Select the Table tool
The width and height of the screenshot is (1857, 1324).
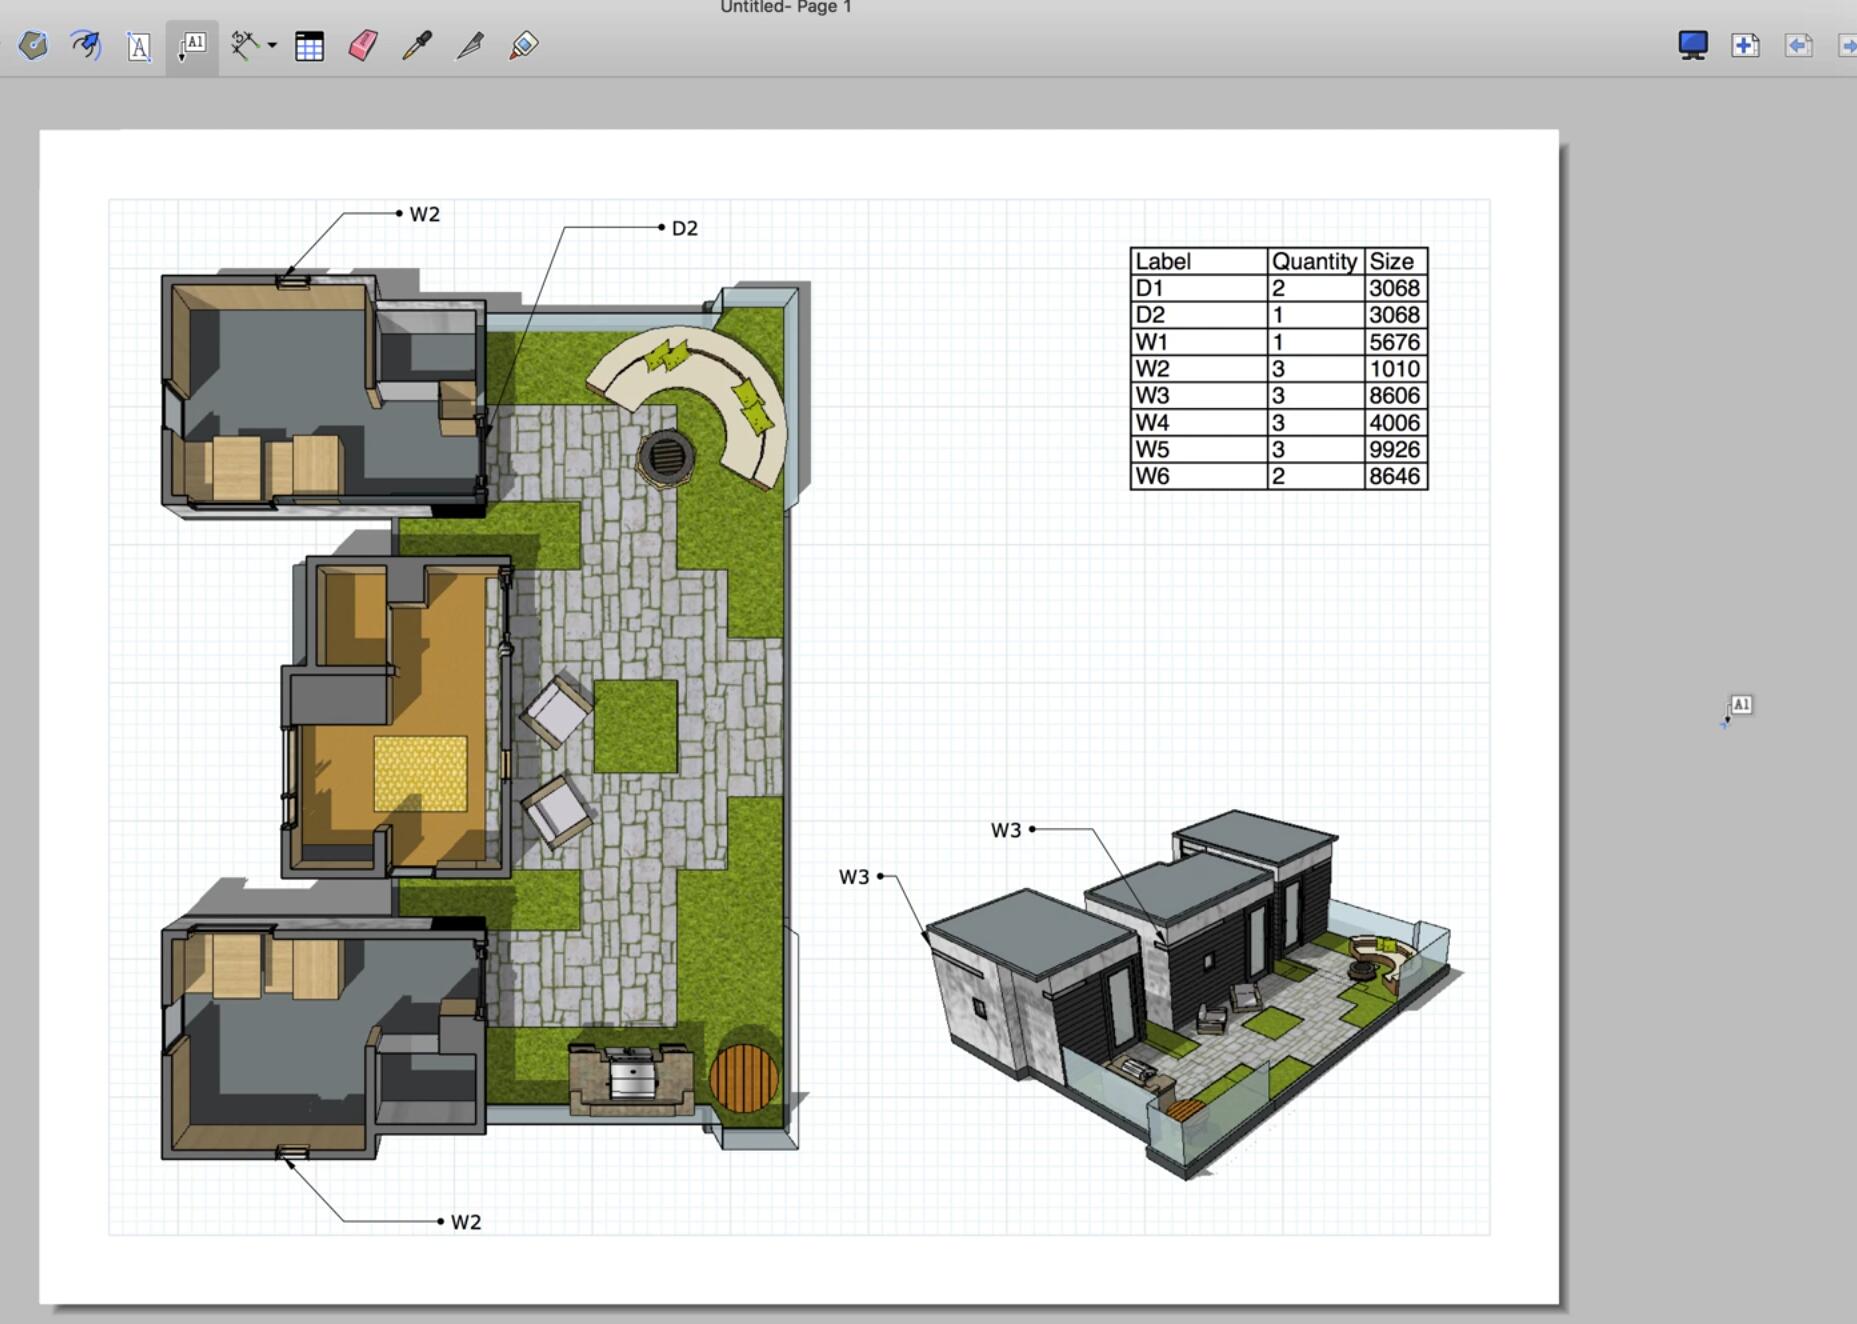(309, 46)
